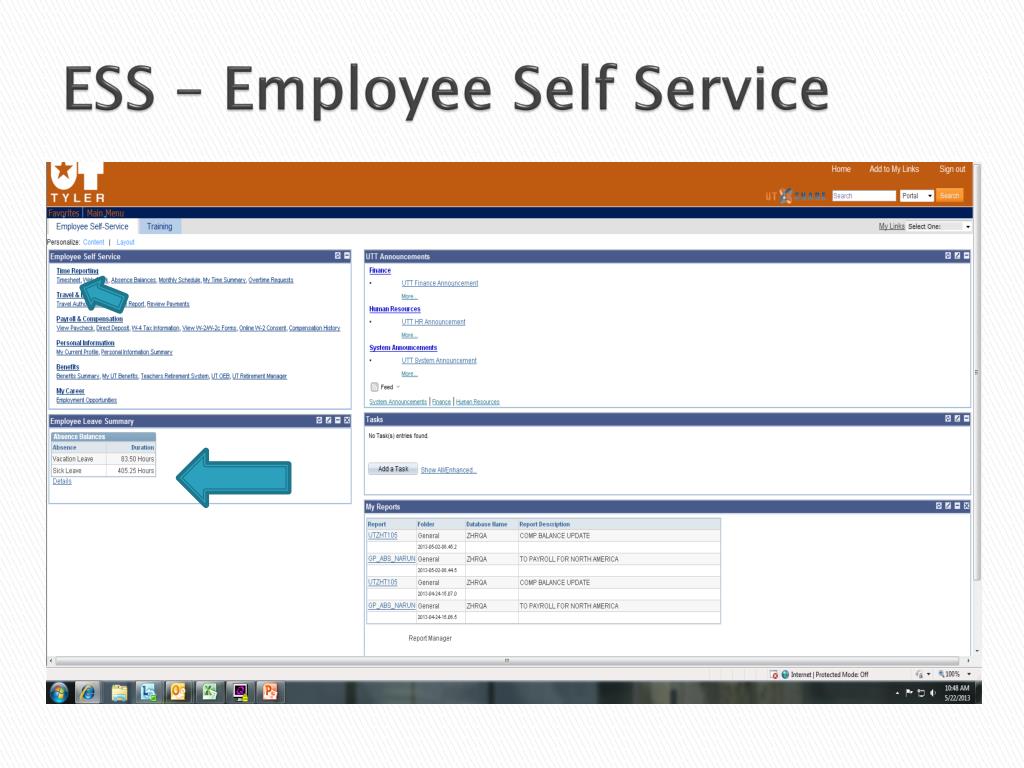Open Windows Start menu
Viewport: 1024px width, 768px height.
(59, 692)
